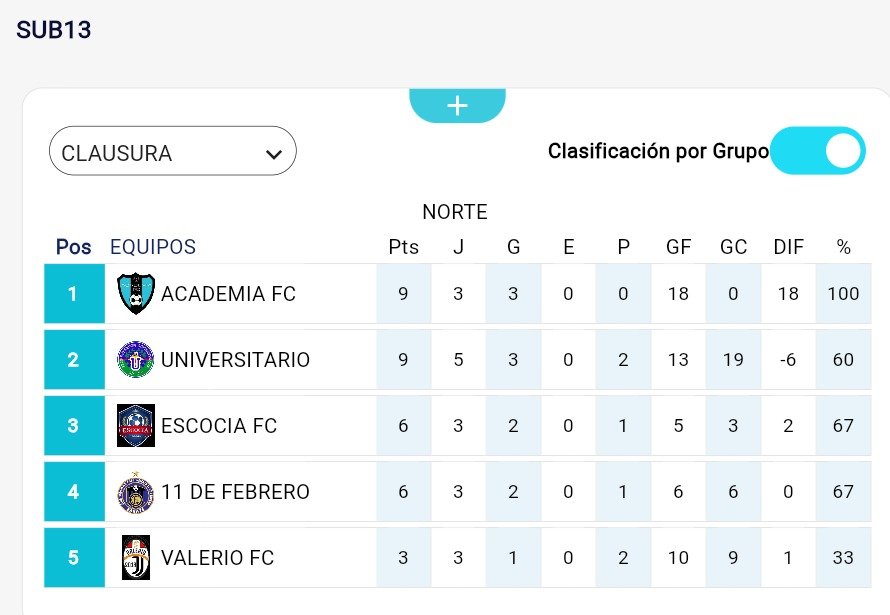Select the 11 DE FEBRERO team
The height and width of the screenshot is (615, 890).
pyautogui.click(x=235, y=492)
